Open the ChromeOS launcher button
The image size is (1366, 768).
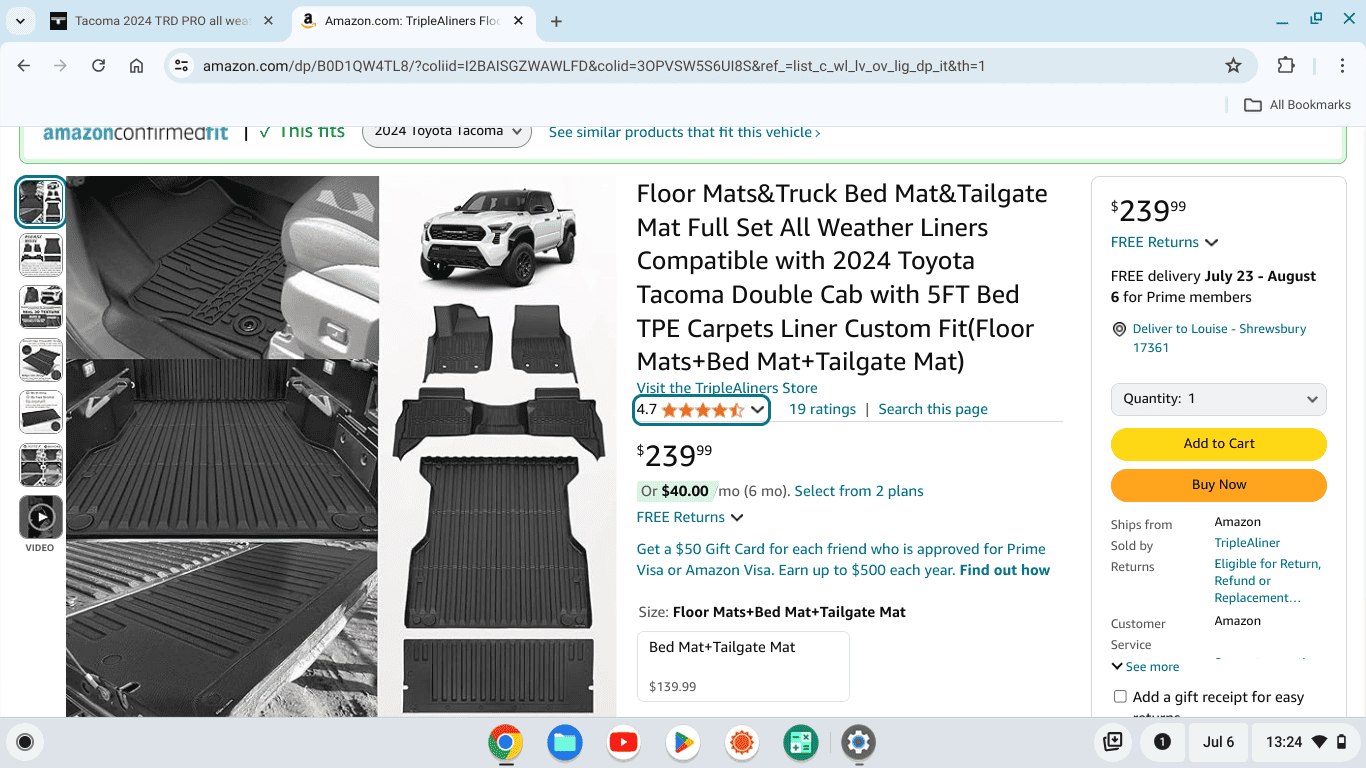25,742
